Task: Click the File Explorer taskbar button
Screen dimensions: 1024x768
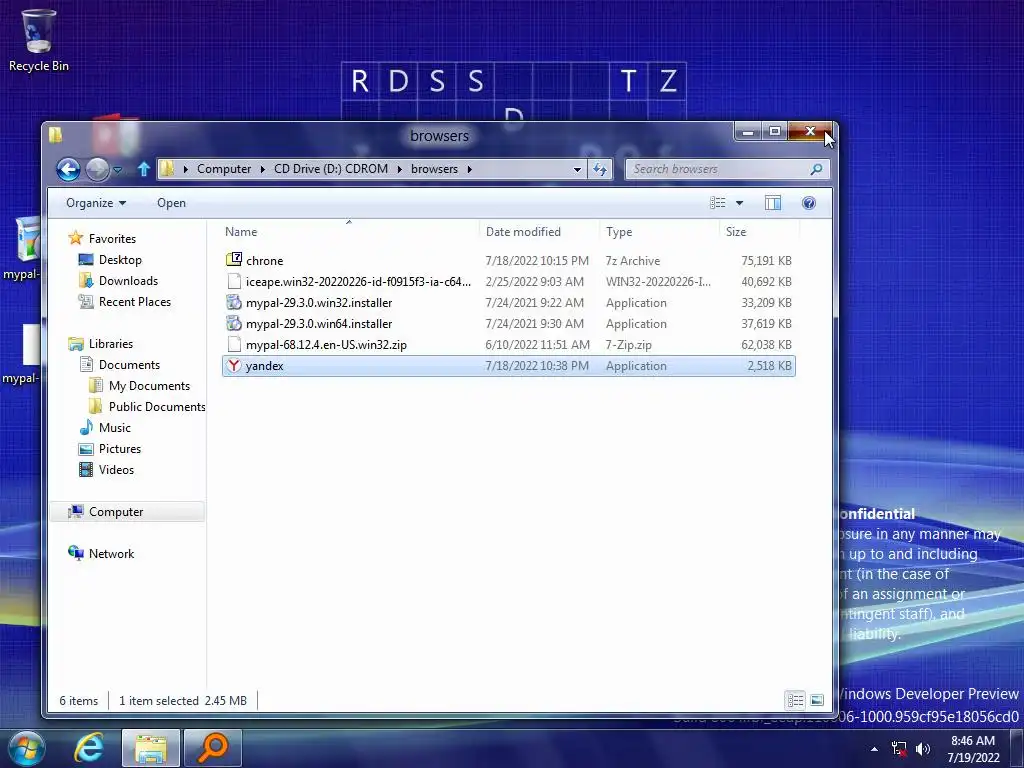Action: [x=151, y=748]
